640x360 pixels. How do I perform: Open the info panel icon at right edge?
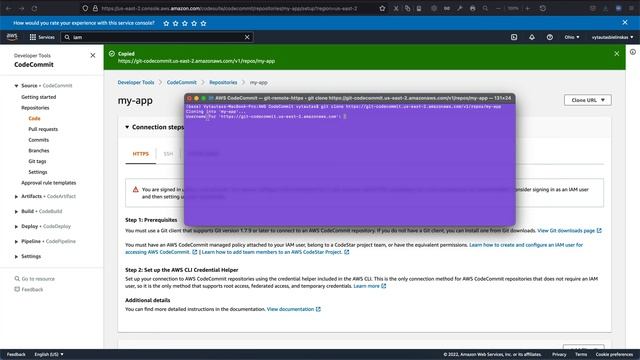(633, 52)
